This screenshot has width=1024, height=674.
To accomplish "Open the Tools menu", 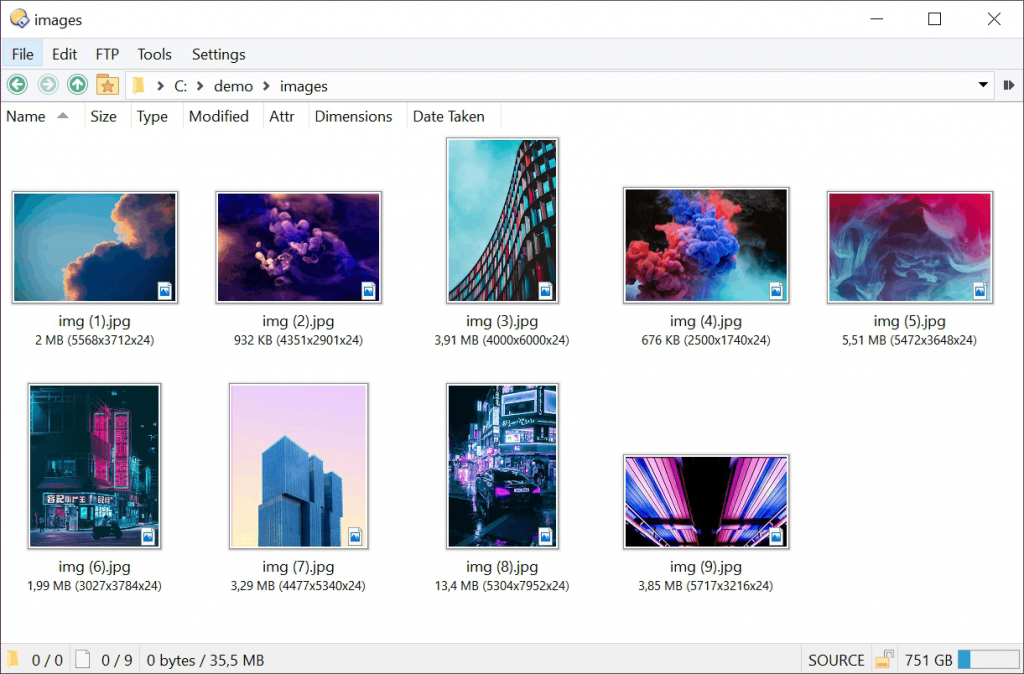I will pyautogui.click(x=154, y=54).
